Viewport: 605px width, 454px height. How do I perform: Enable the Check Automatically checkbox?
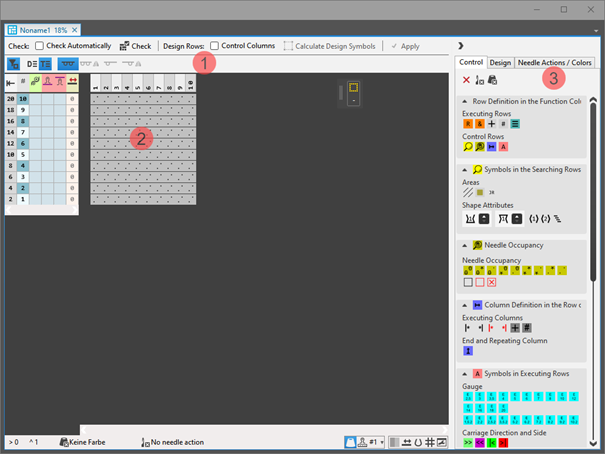point(39,46)
